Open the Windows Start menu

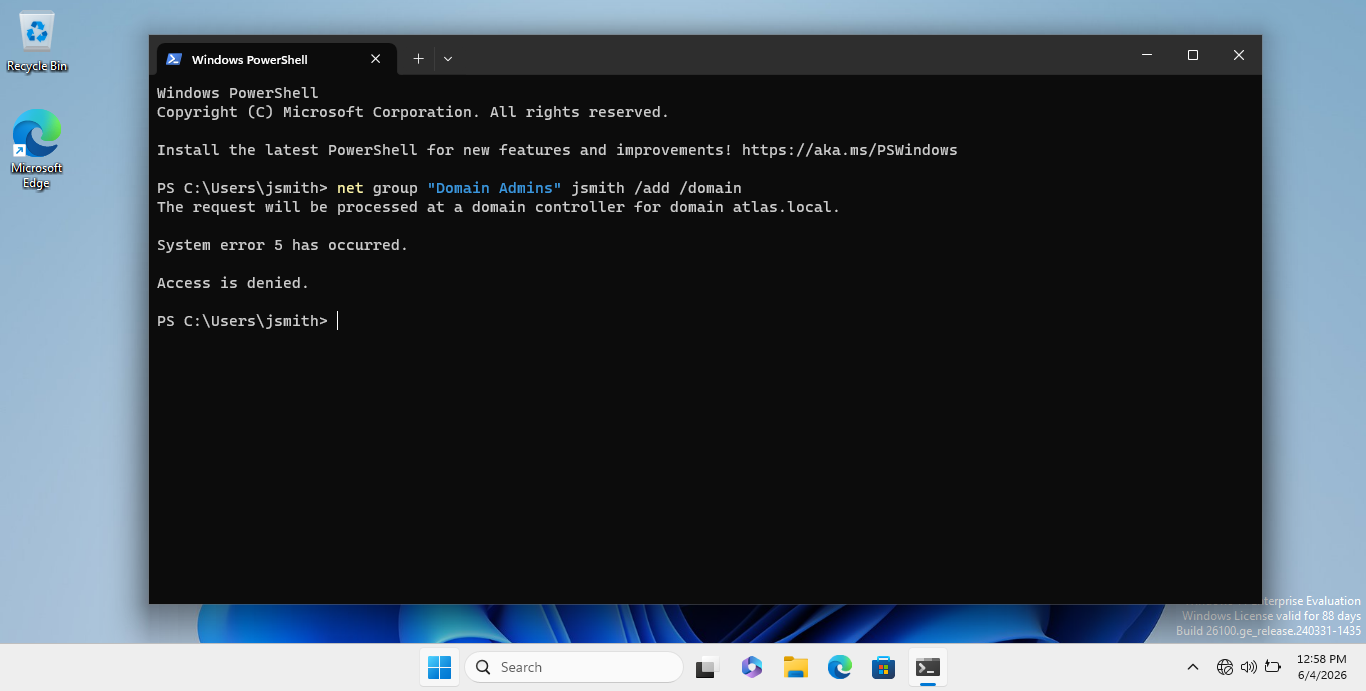click(x=439, y=667)
